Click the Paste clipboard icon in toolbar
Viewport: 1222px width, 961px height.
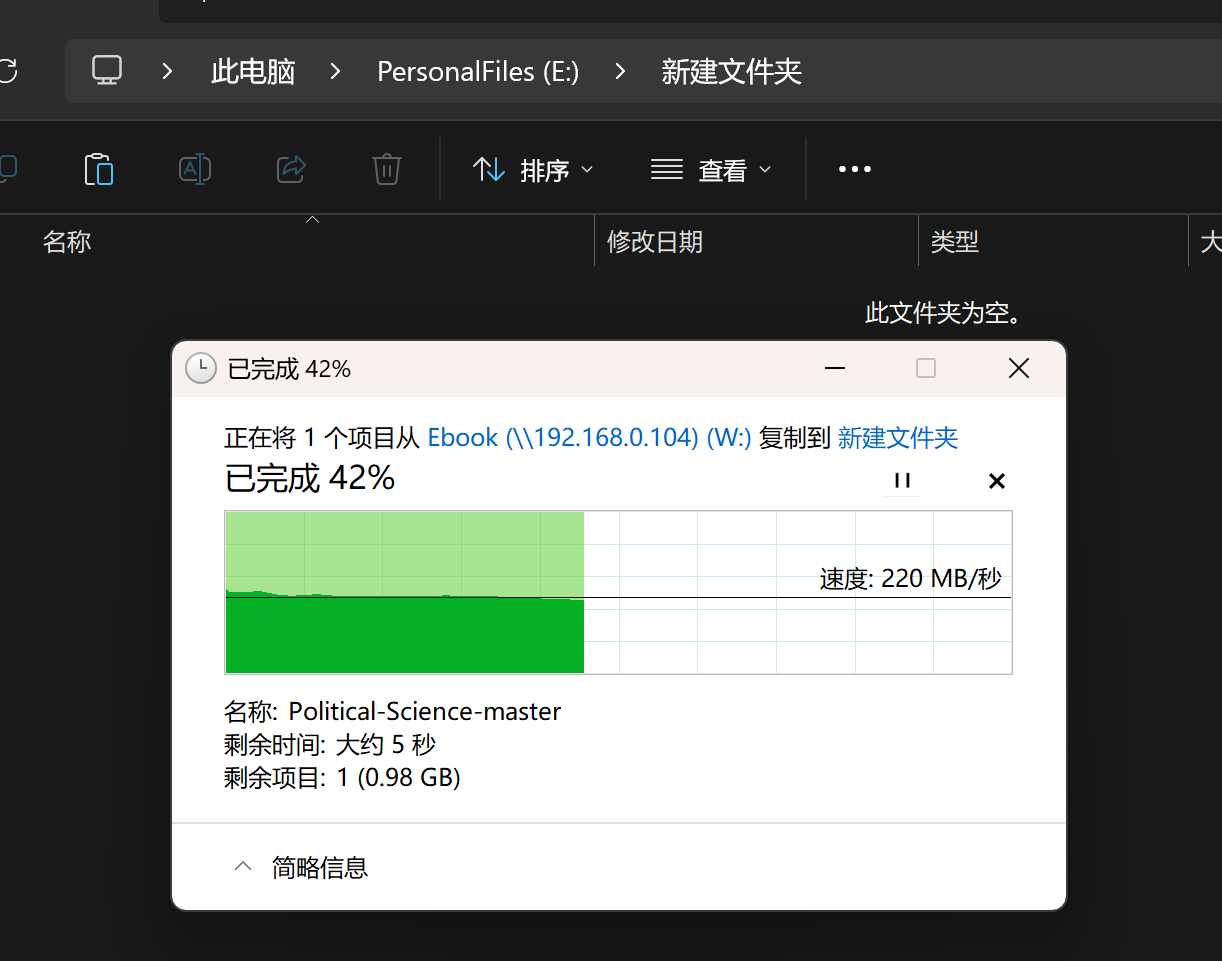[x=99, y=169]
